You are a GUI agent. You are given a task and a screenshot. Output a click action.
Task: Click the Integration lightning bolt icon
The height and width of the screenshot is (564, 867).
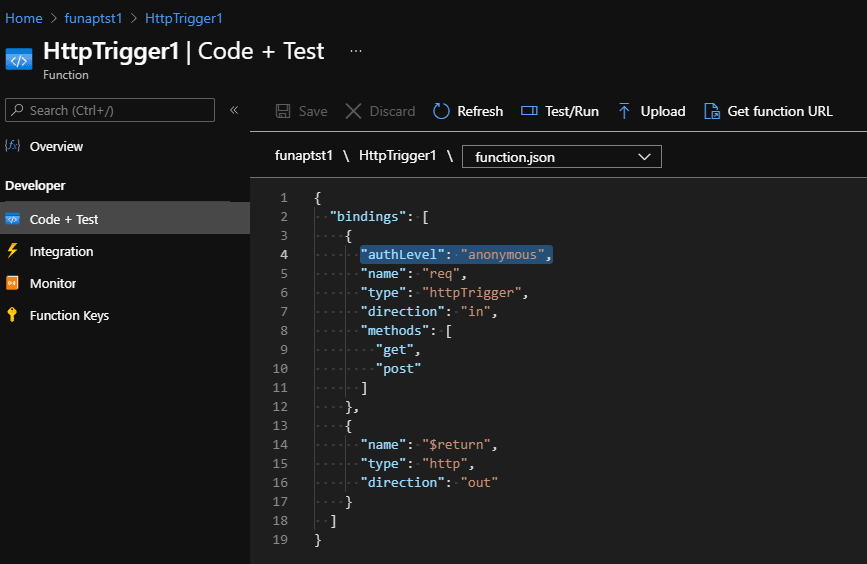click(12, 251)
